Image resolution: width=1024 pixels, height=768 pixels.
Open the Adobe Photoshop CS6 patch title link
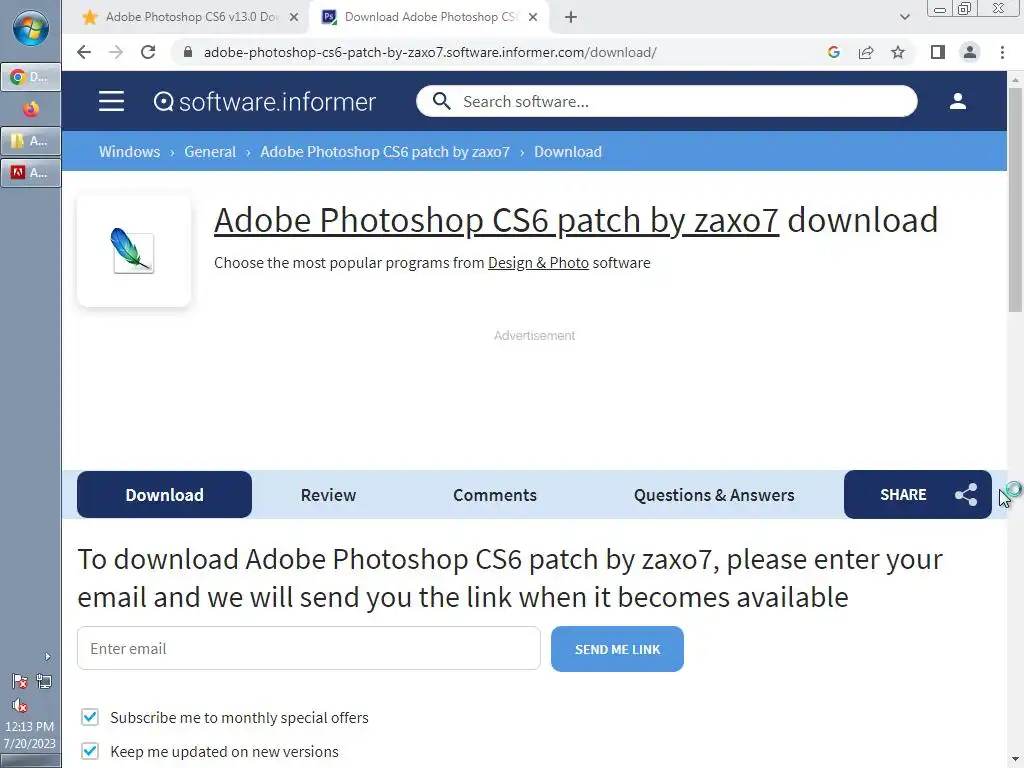pos(496,220)
